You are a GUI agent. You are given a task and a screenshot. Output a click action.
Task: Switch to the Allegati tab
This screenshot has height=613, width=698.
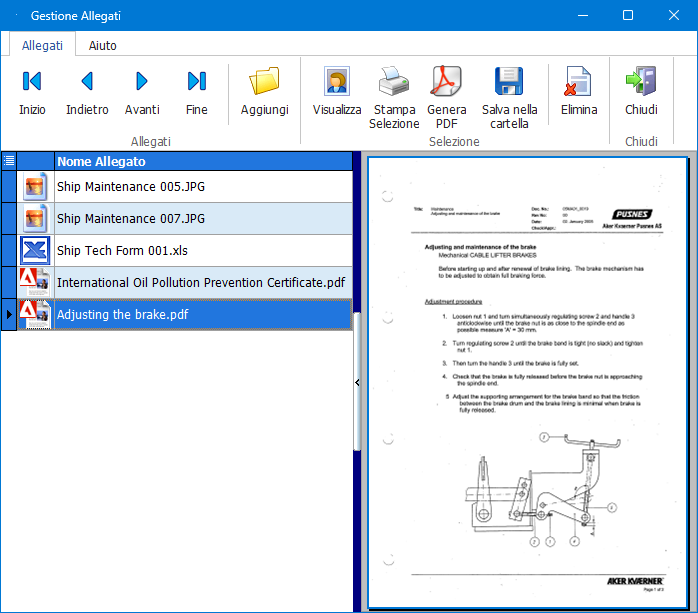tap(42, 45)
